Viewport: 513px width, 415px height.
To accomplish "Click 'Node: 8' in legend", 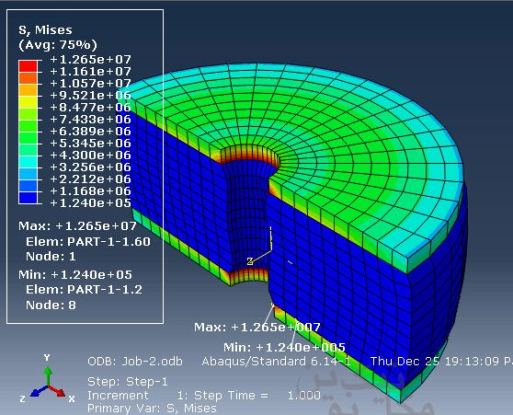I will [51, 305].
